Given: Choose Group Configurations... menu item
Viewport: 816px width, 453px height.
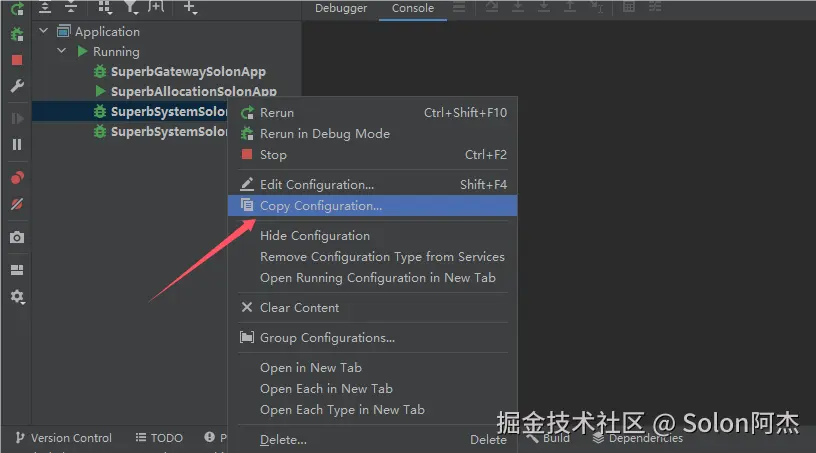Looking at the screenshot, I should tap(373, 337).
